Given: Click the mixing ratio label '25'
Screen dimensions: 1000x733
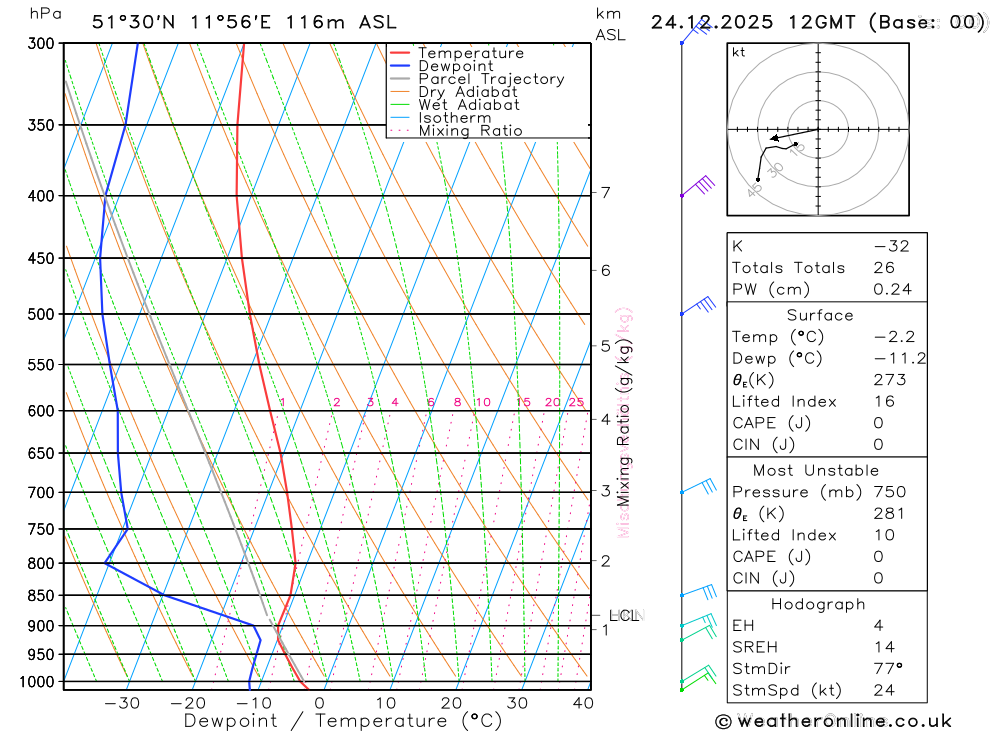Looking at the screenshot, I should [x=577, y=402].
